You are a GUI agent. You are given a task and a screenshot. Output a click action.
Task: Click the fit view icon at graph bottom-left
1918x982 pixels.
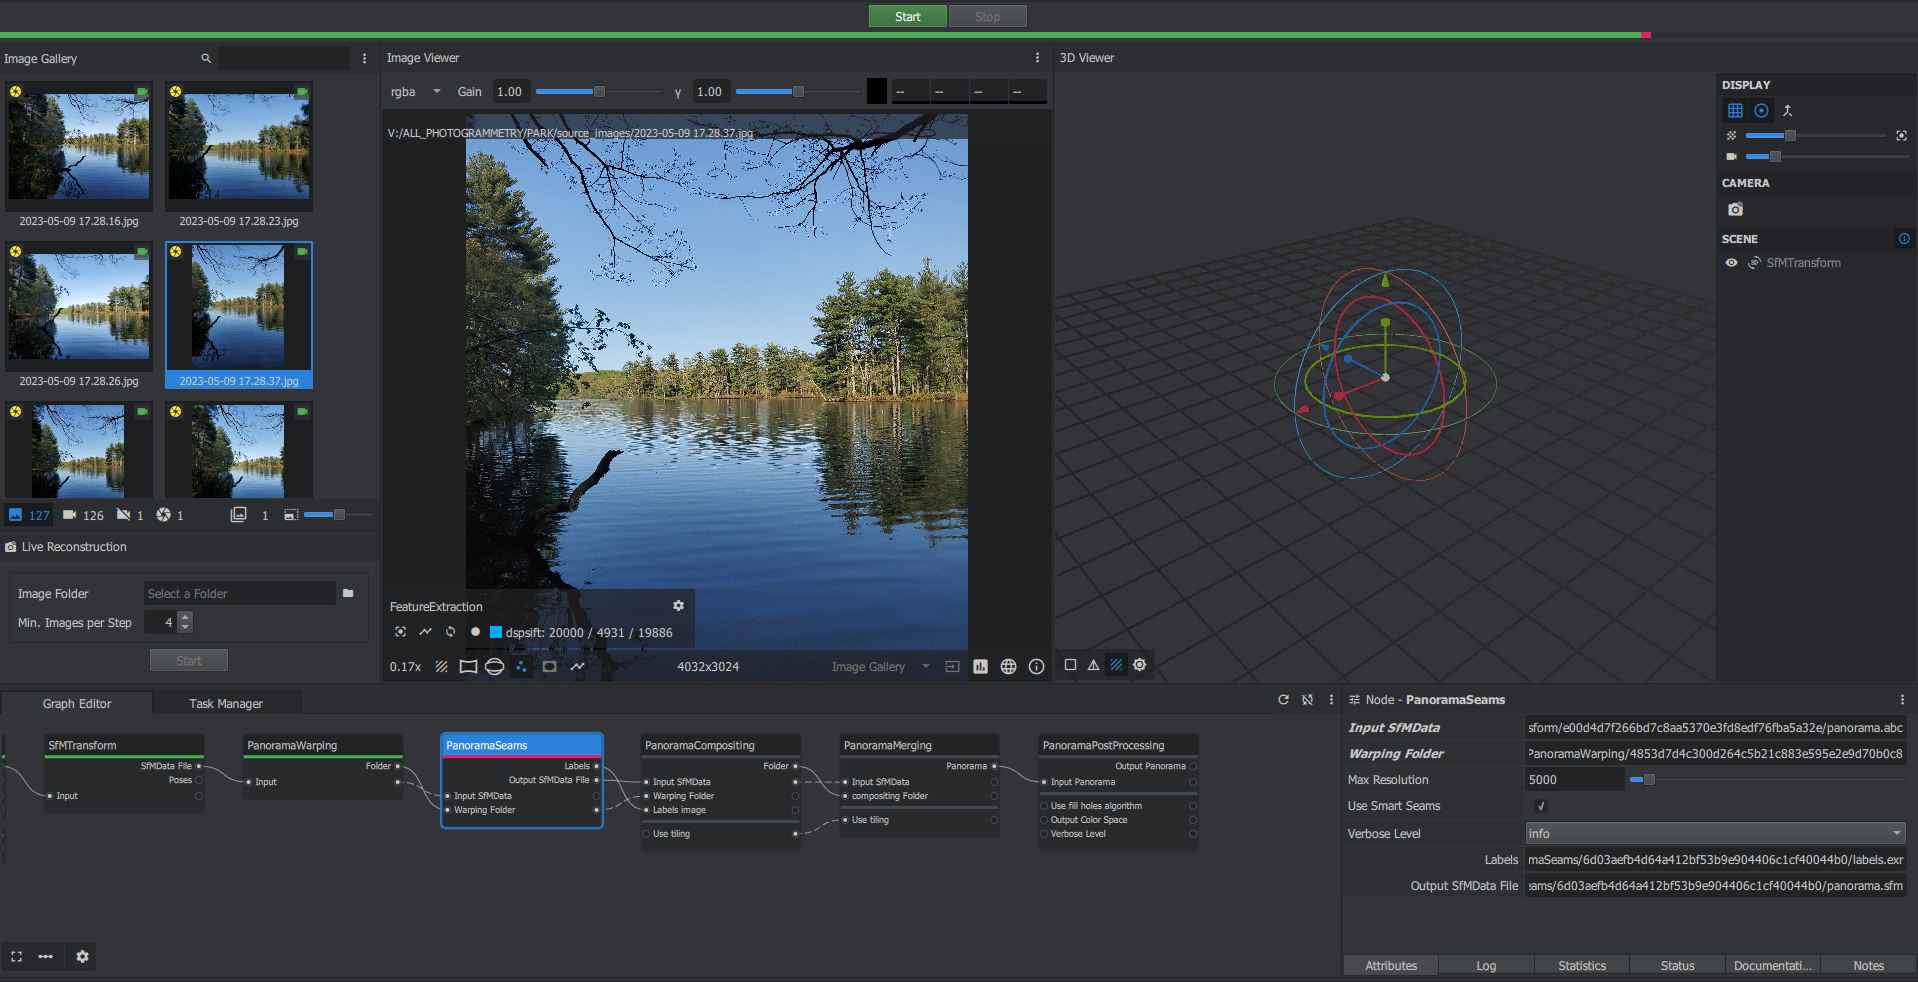pos(16,957)
